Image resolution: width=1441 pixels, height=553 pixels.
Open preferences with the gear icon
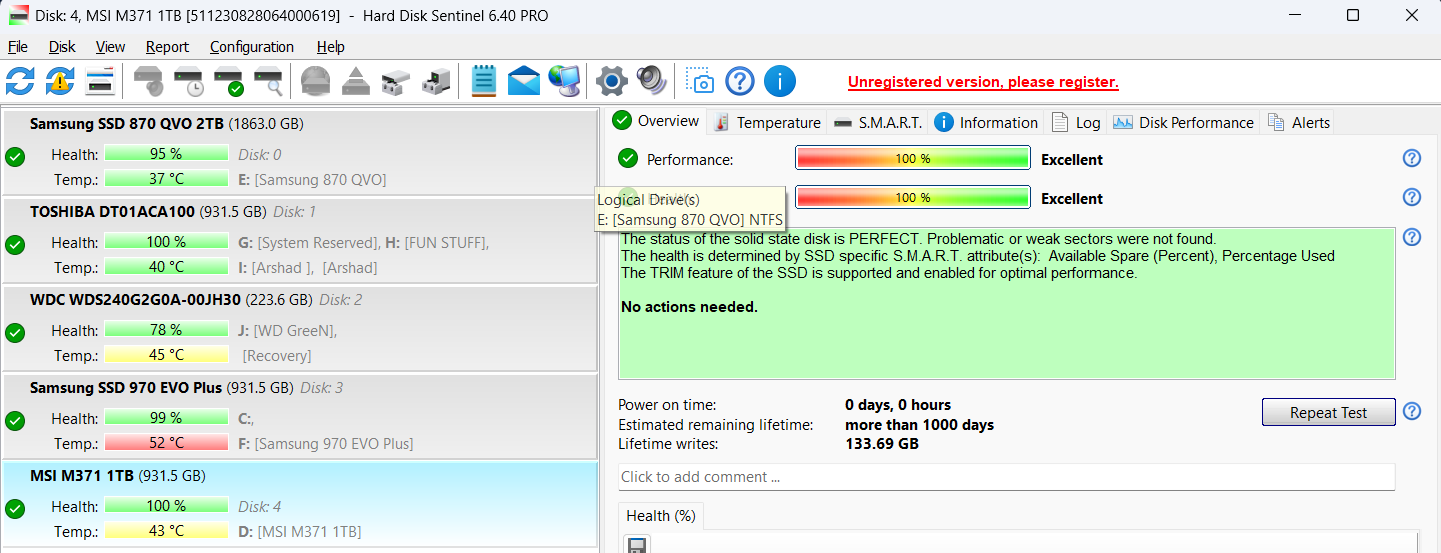[x=611, y=81]
